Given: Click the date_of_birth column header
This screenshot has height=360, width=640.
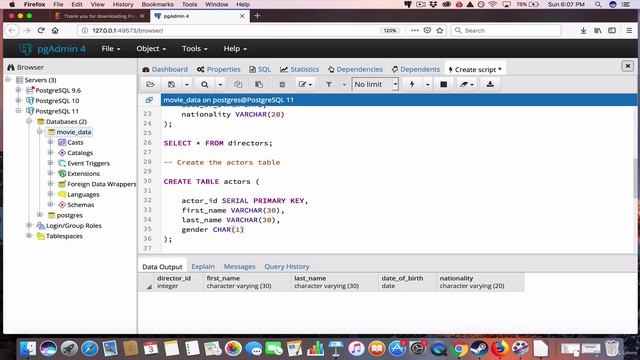Looking at the screenshot, I should (x=407, y=282).
